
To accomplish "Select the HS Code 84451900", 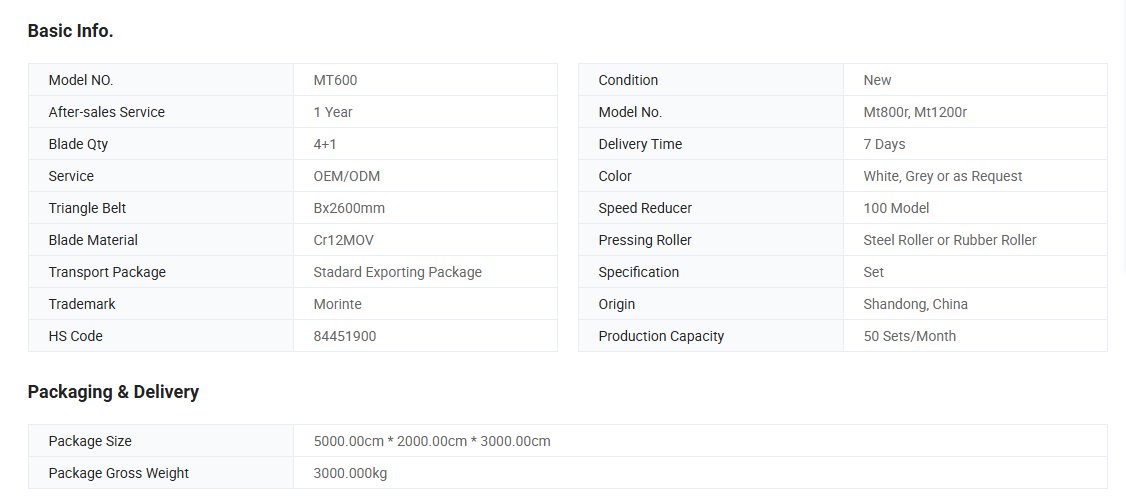I will (345, 336).
